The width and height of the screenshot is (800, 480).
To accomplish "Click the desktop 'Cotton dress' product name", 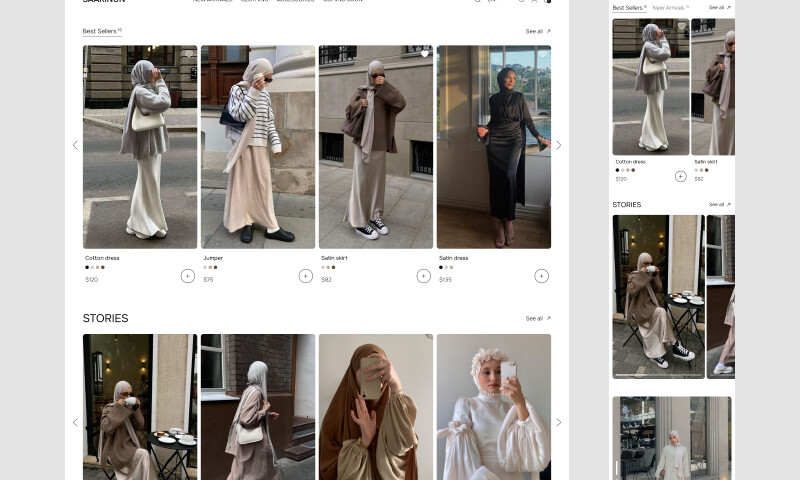I will tap(102, 258).
